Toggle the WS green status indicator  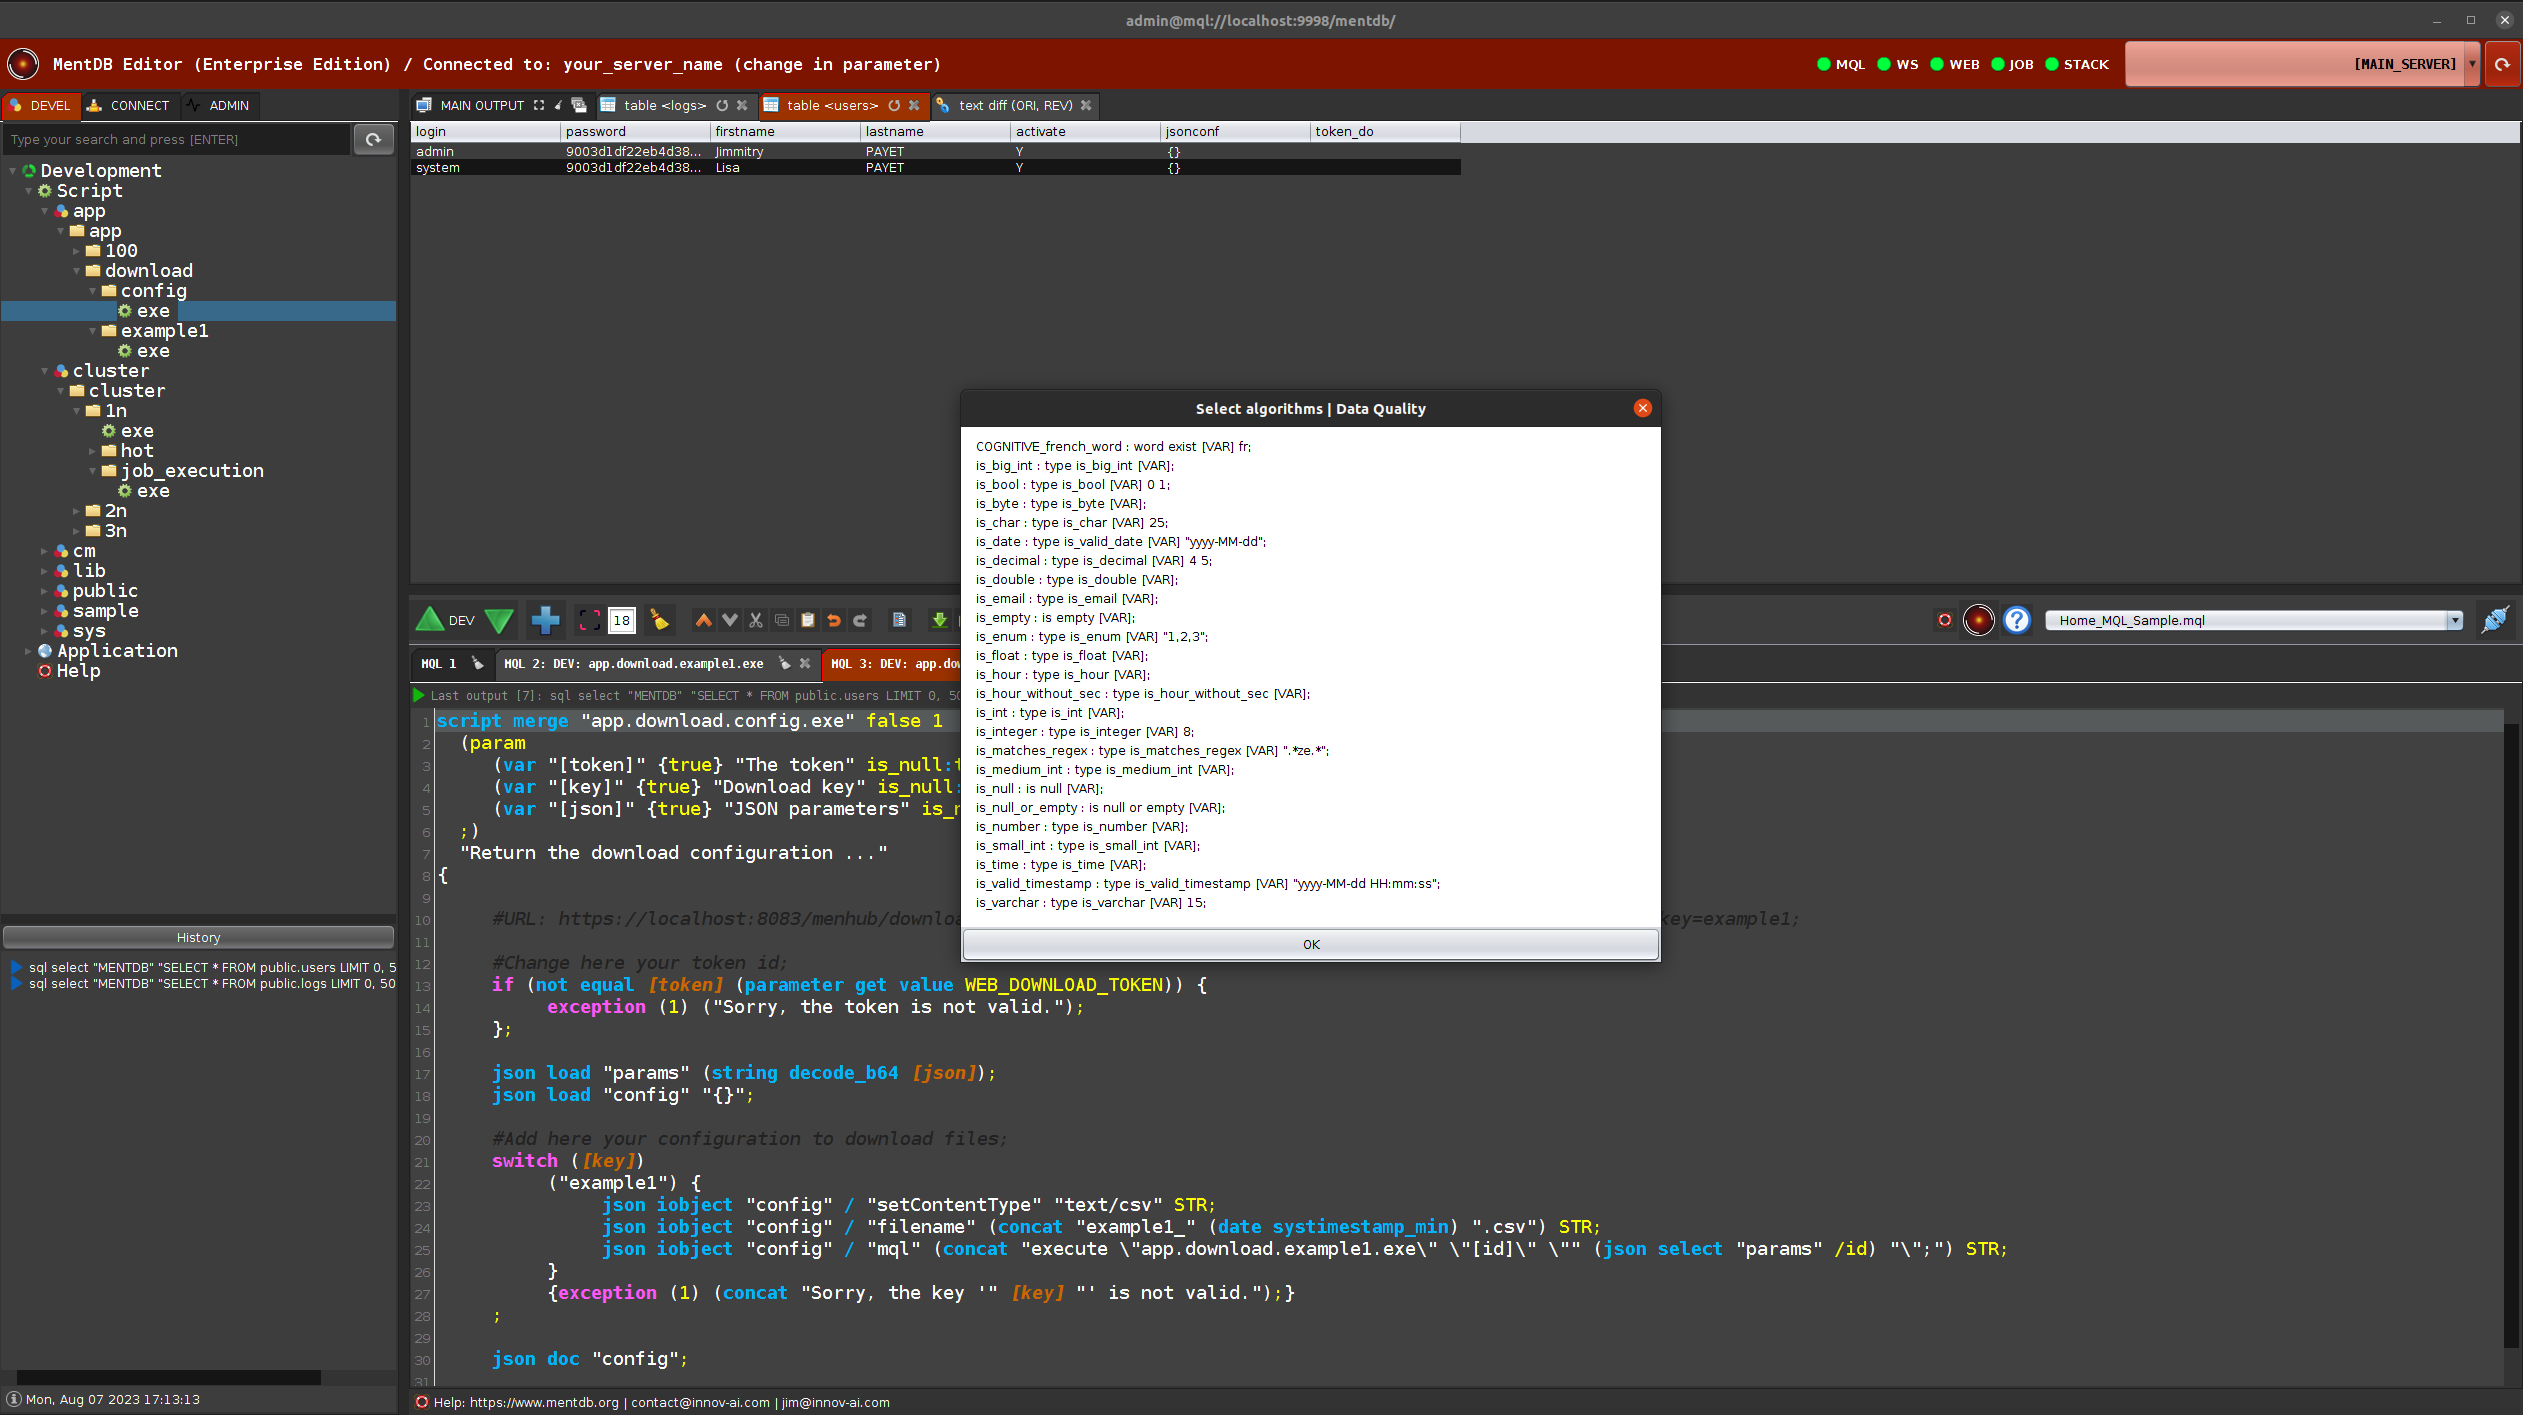tap(1884, 64)
